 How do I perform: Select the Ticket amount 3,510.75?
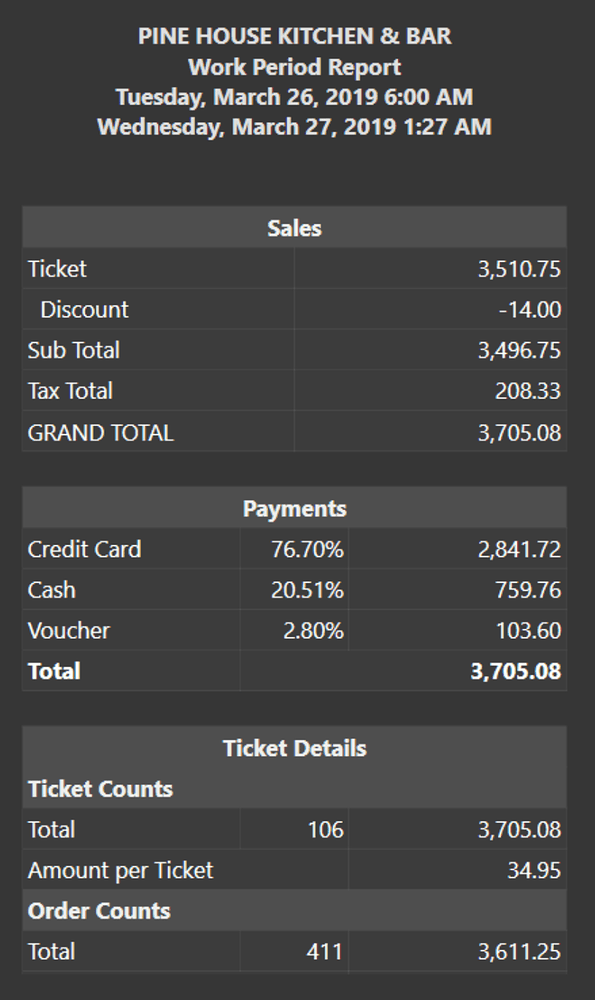click(x=519, y=268)
